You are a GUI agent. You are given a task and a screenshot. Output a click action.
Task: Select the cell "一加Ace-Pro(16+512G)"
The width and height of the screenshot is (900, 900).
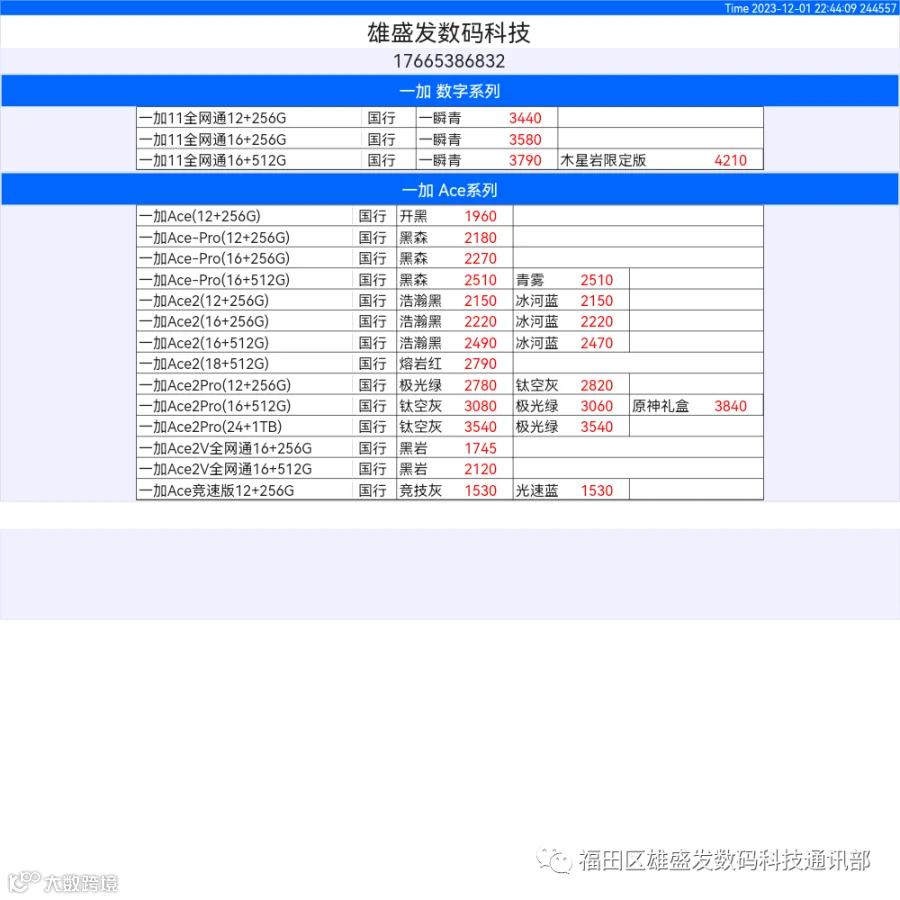pos(214,280)
